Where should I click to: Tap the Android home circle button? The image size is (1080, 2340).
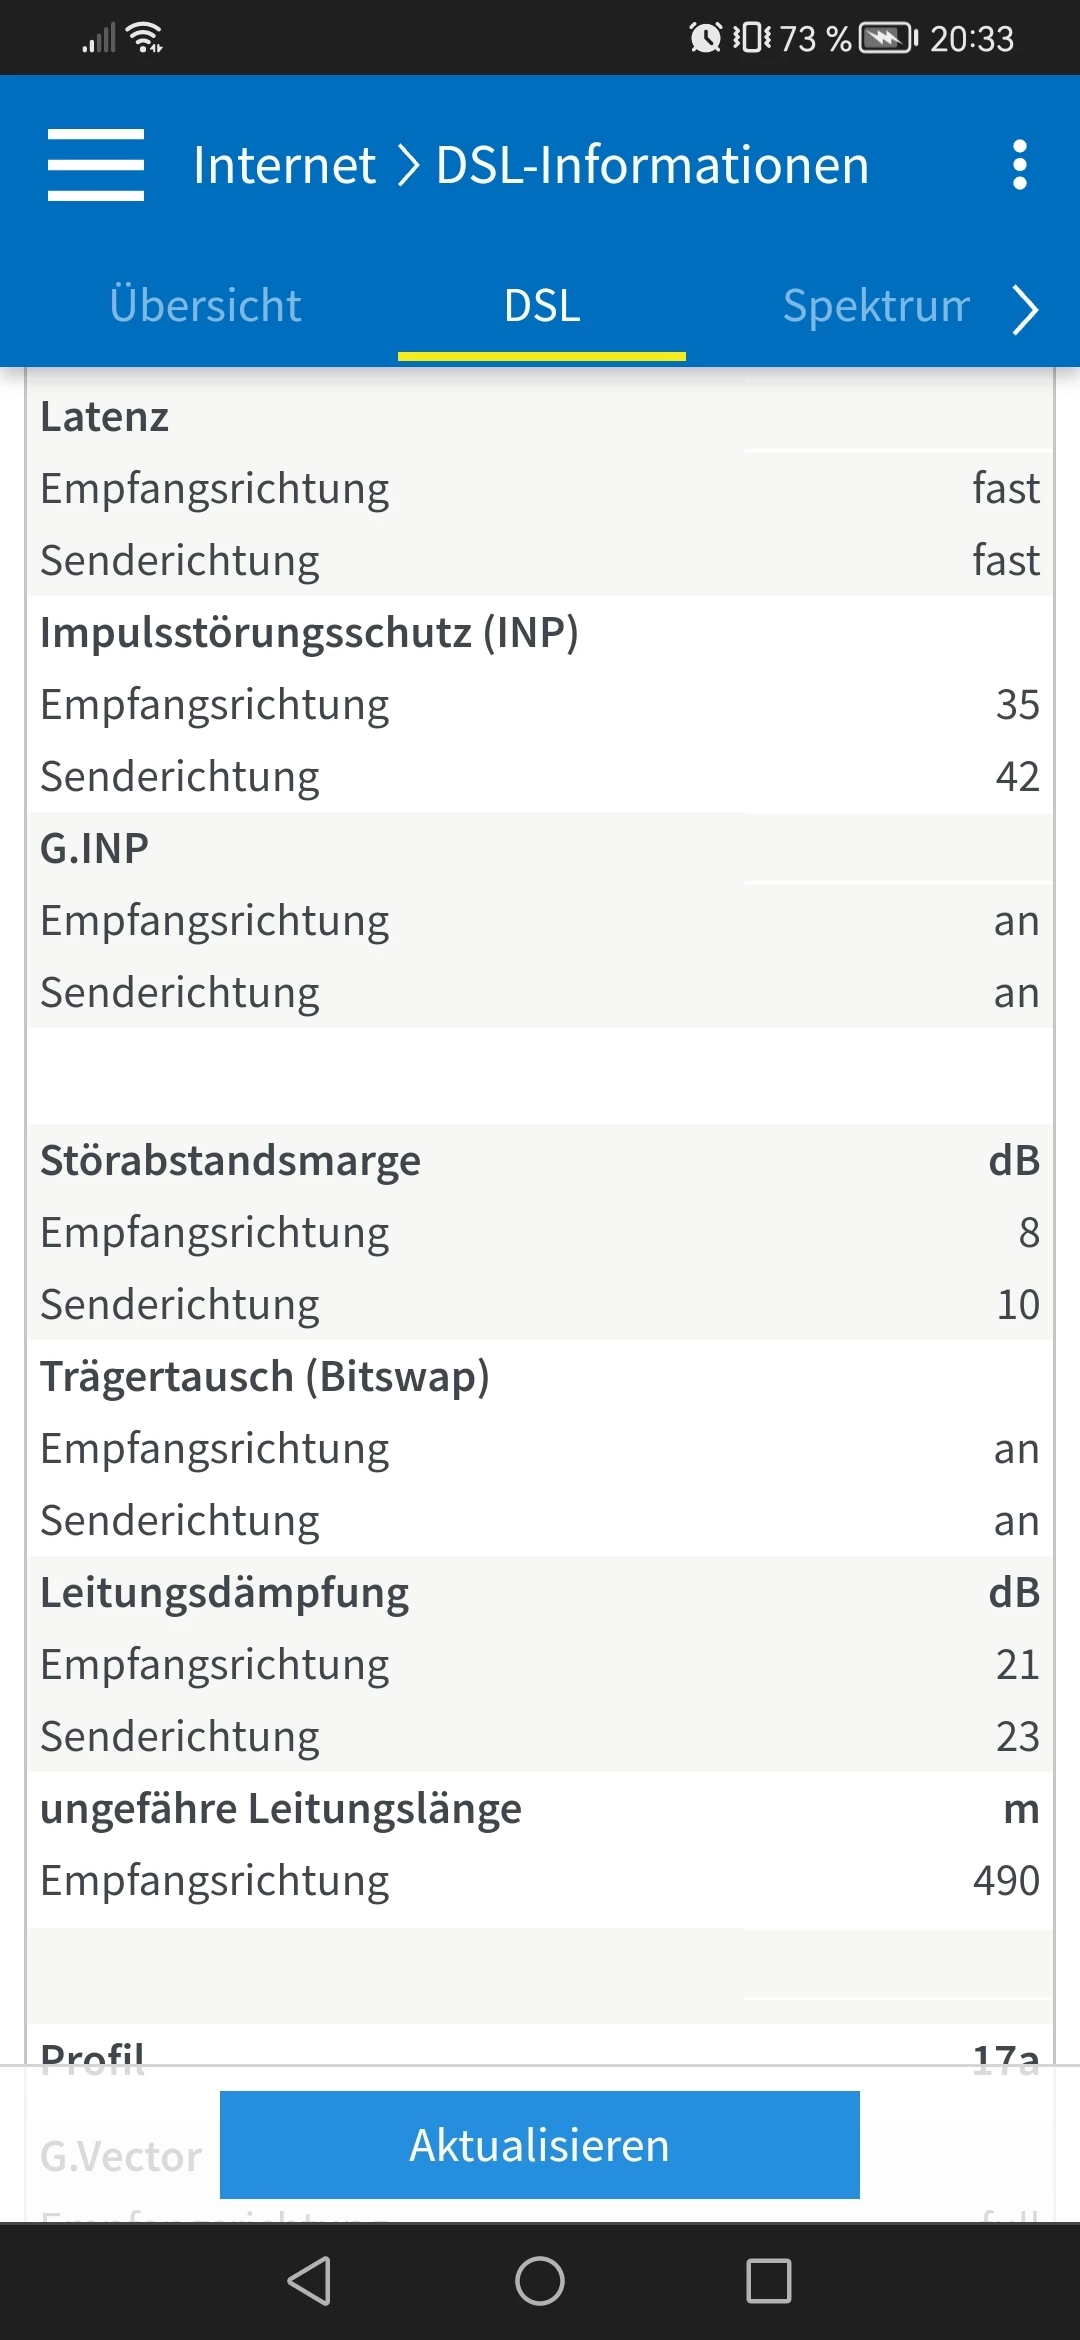[540, 2281]
